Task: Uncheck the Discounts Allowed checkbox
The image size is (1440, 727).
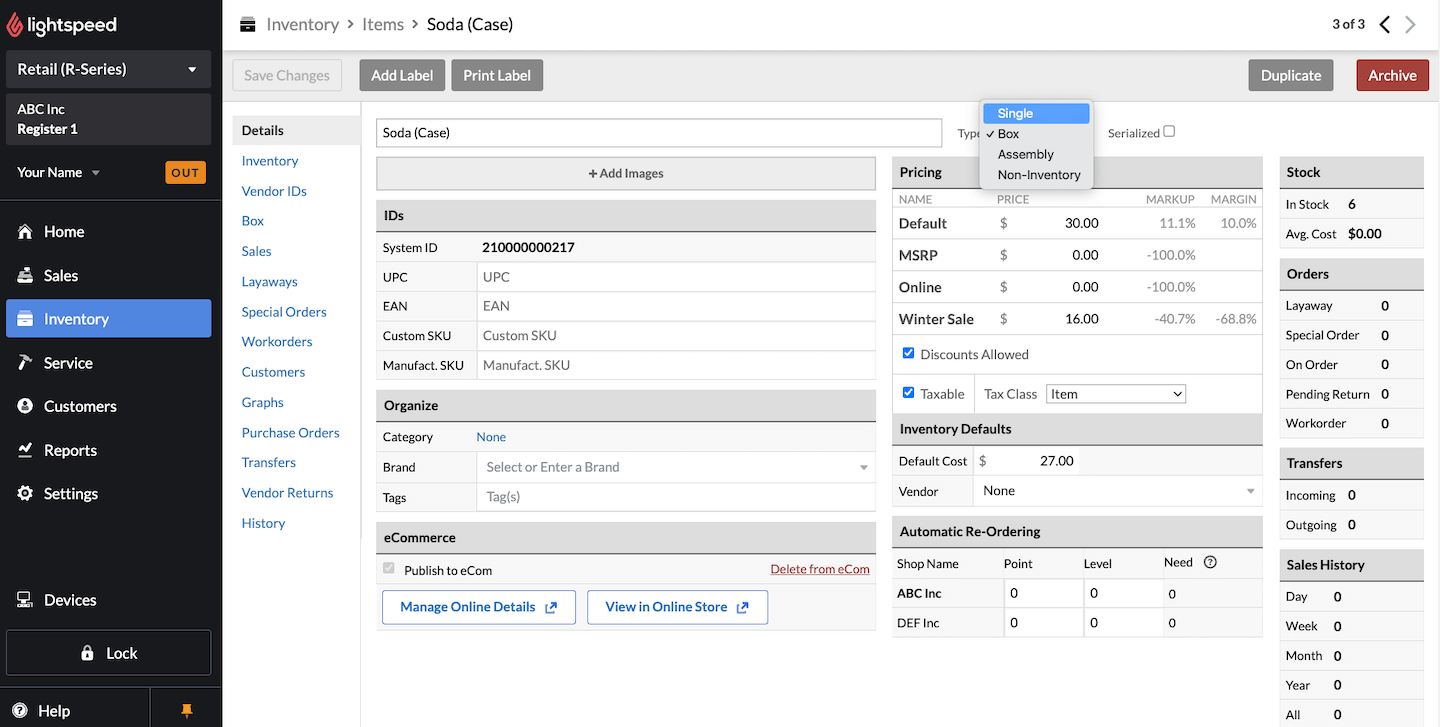Action: pos(908,353)
